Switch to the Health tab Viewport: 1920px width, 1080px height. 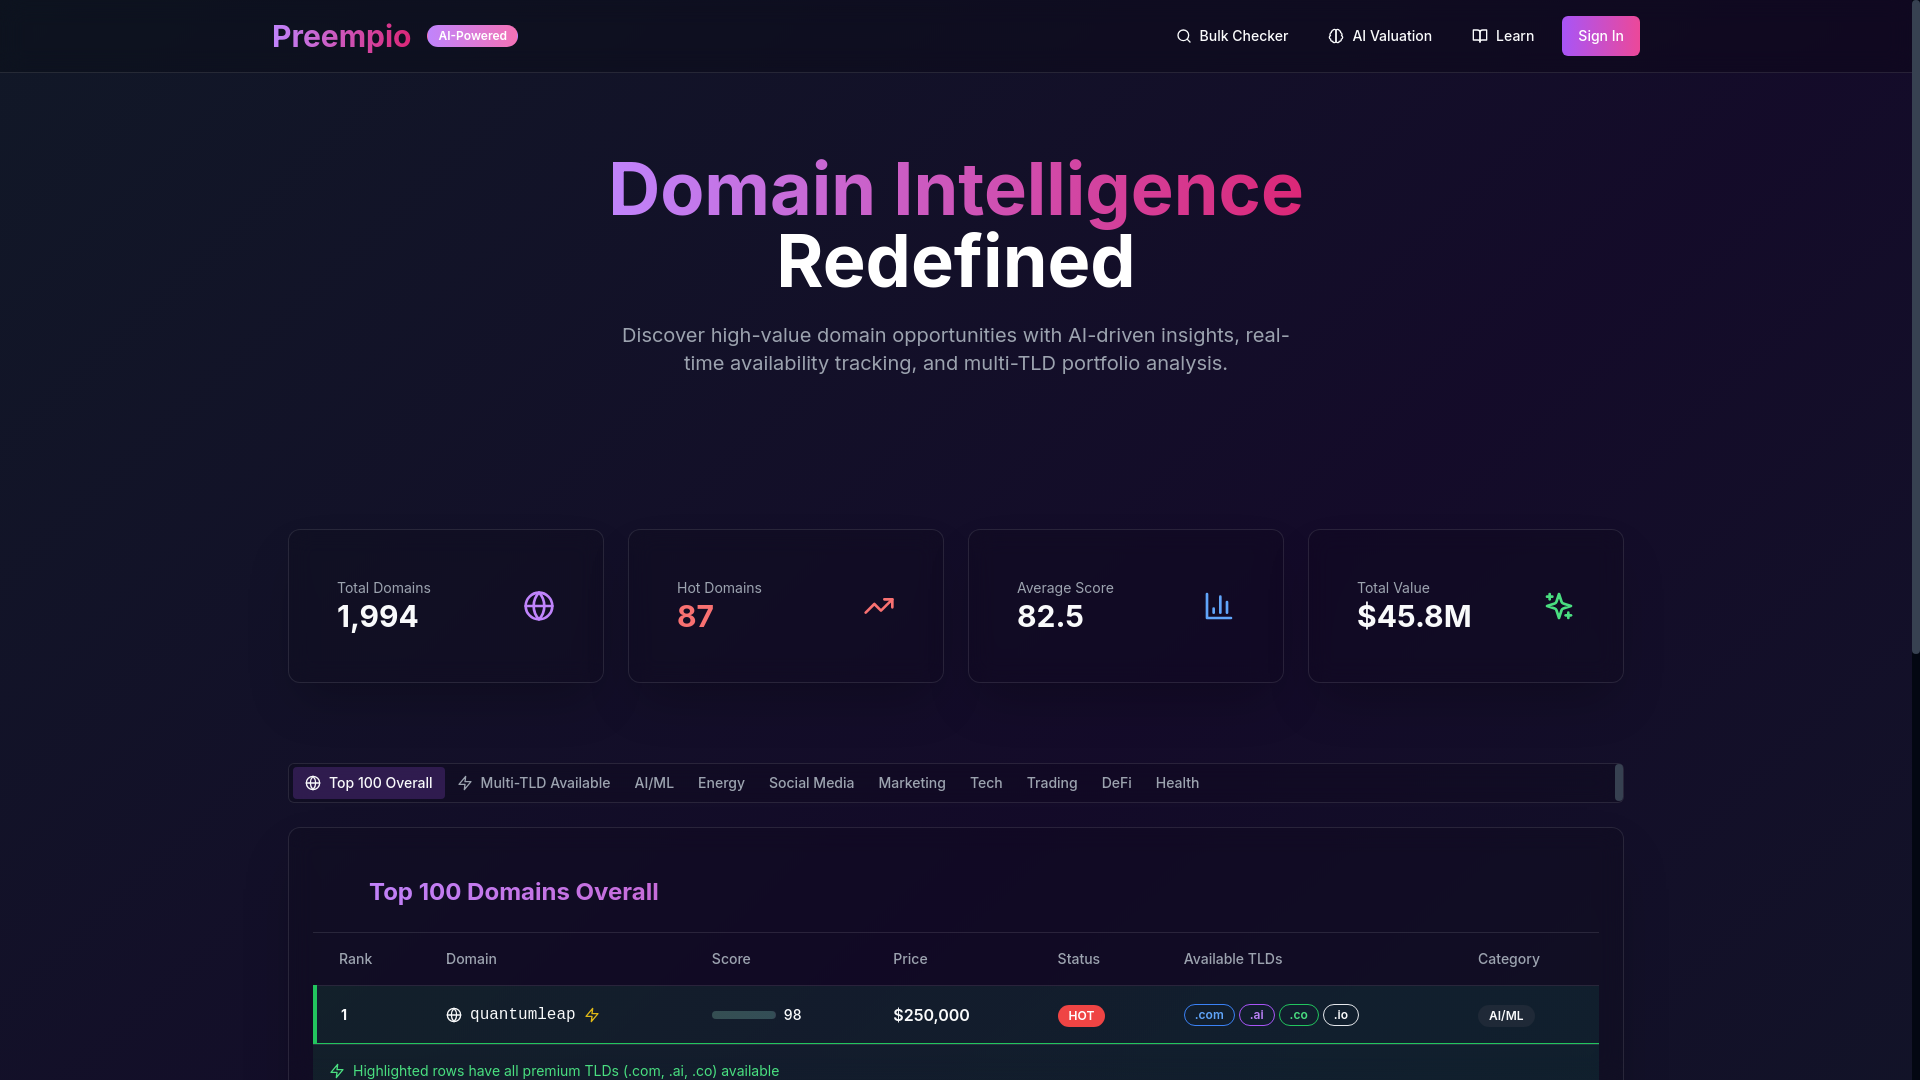[1177, 783]
